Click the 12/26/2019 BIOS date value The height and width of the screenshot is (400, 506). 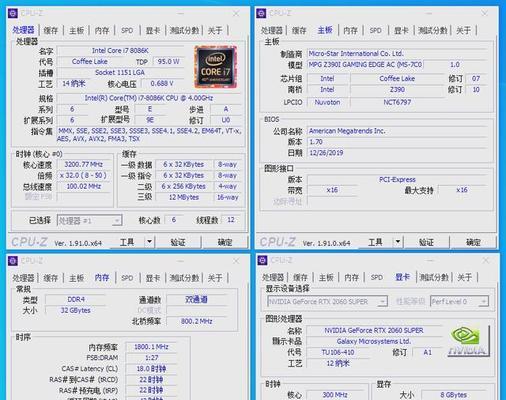click(x=397, y=153)
